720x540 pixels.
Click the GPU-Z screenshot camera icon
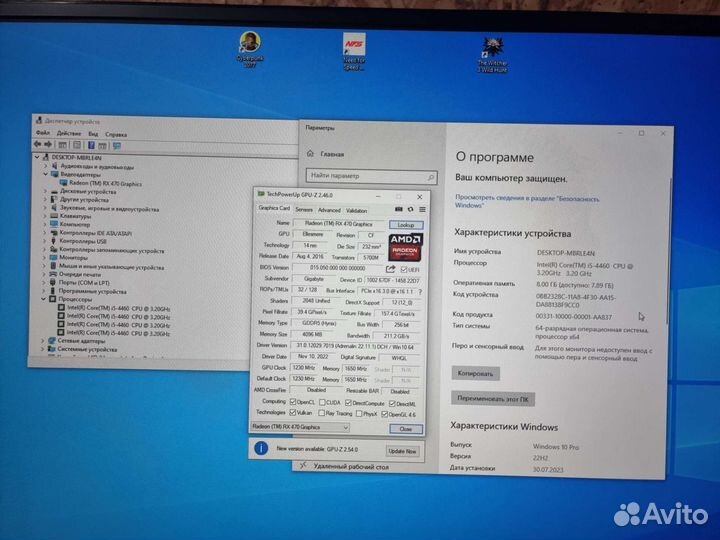399,209
